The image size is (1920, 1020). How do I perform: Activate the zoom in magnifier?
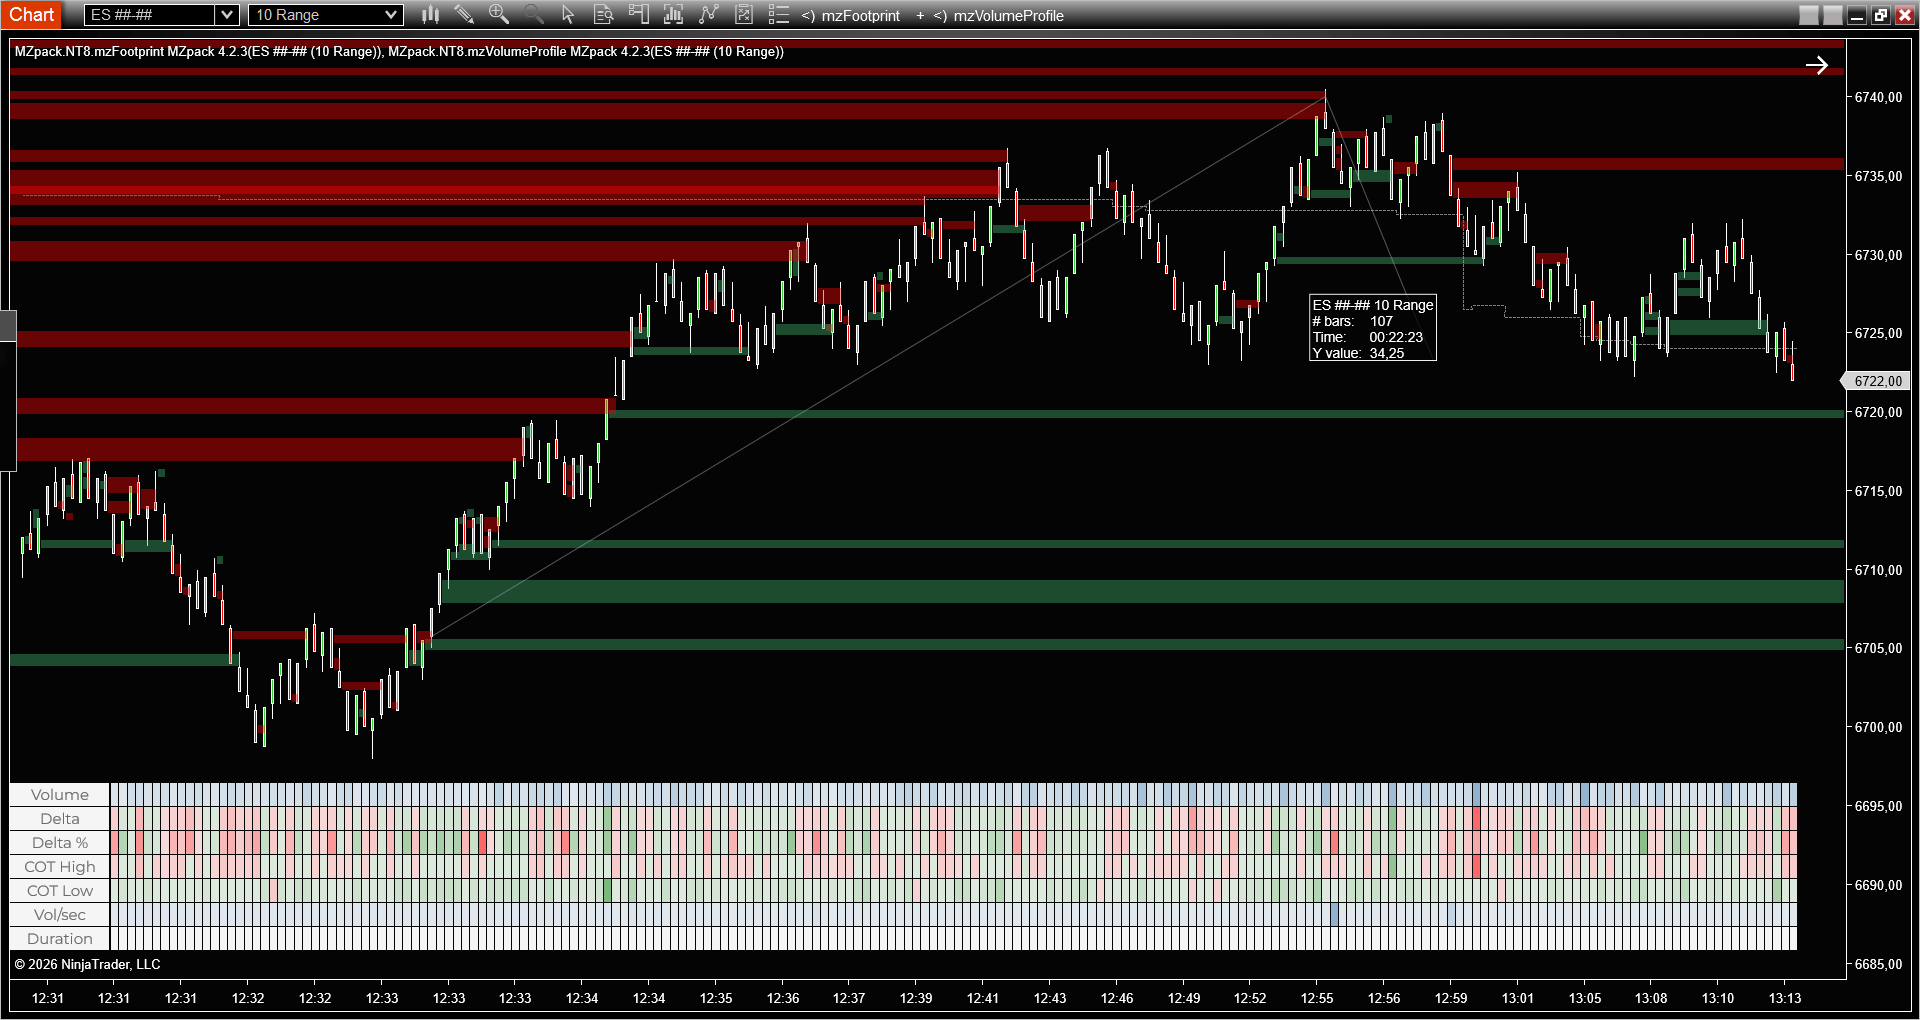click(x=499, y=15)
